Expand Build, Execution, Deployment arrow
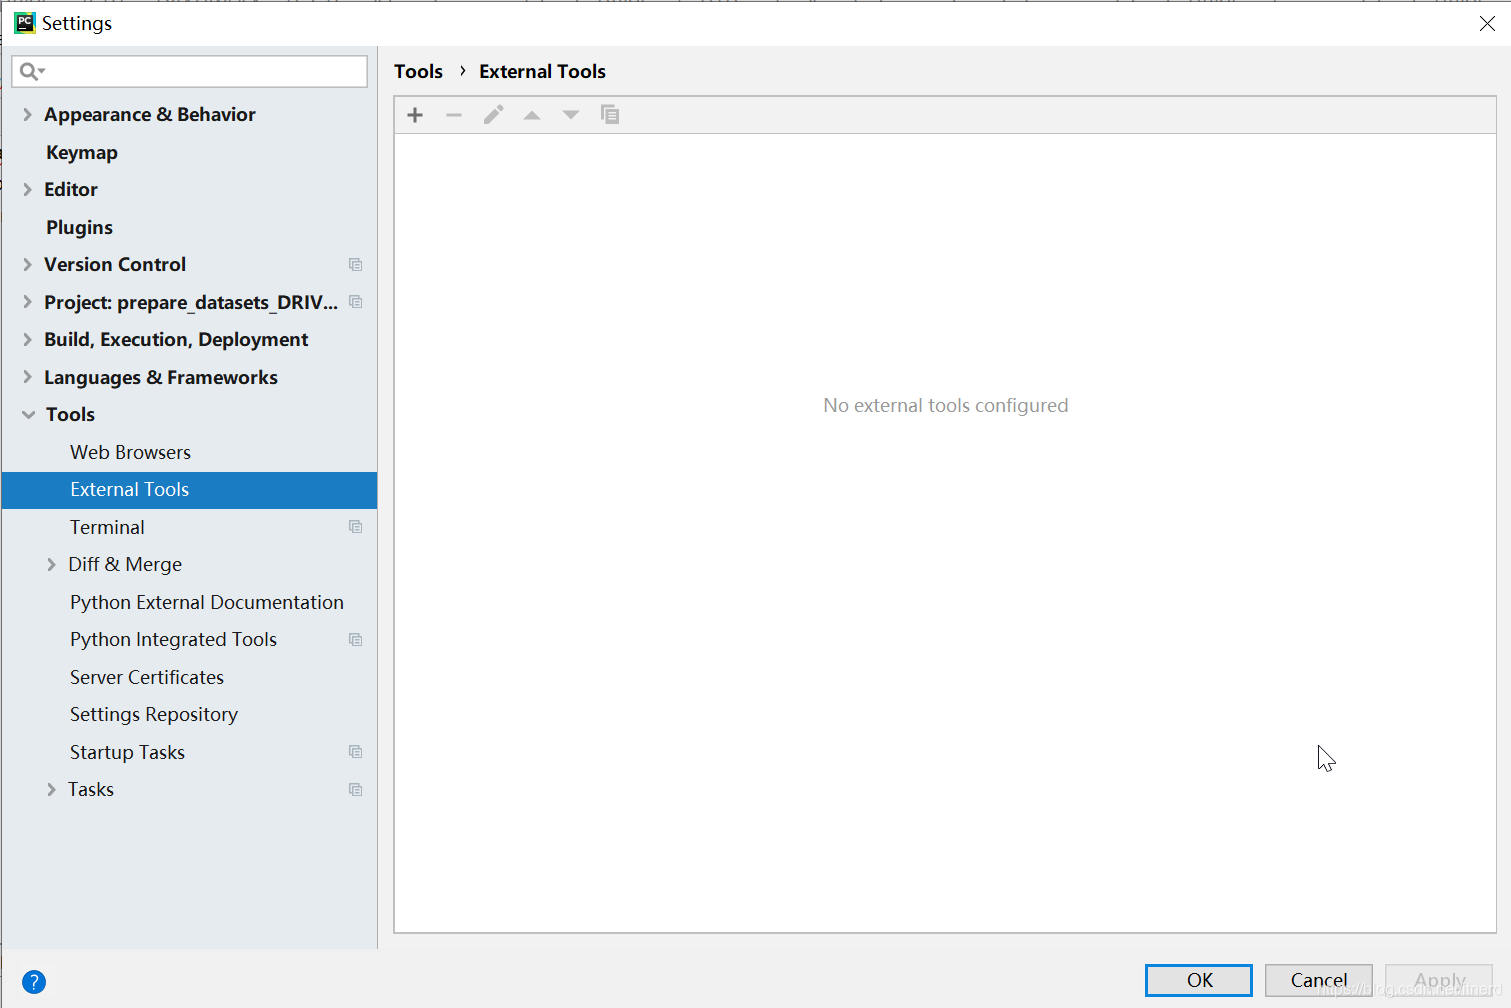The height and width of the screenshot is (1008, 1511). click(x=27, y=340)
